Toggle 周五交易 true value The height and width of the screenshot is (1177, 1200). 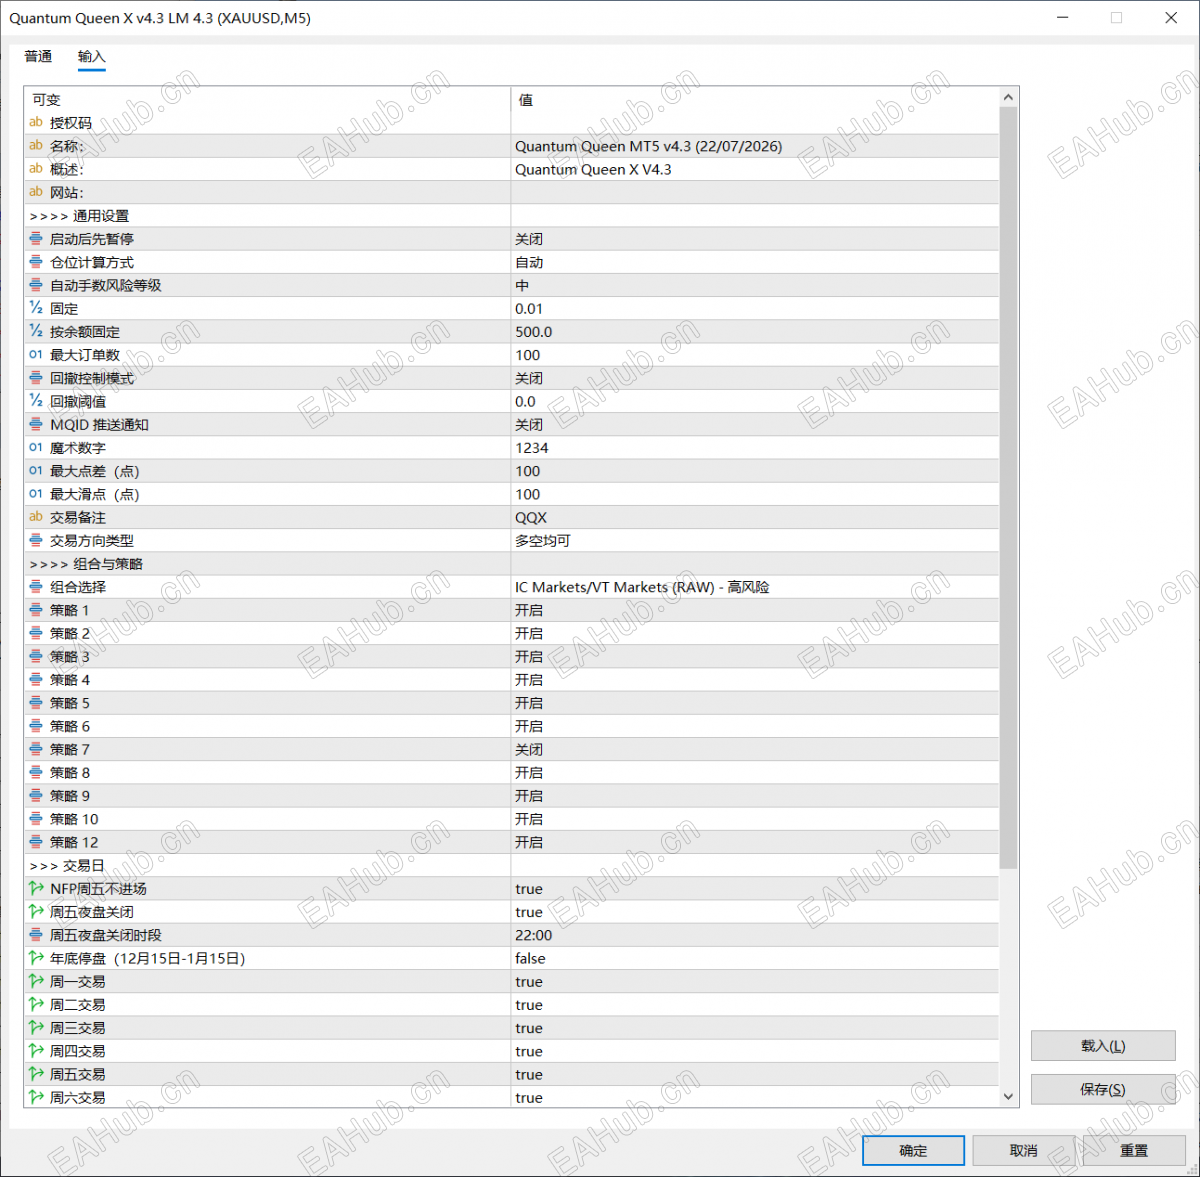(x=754, y=1074)
